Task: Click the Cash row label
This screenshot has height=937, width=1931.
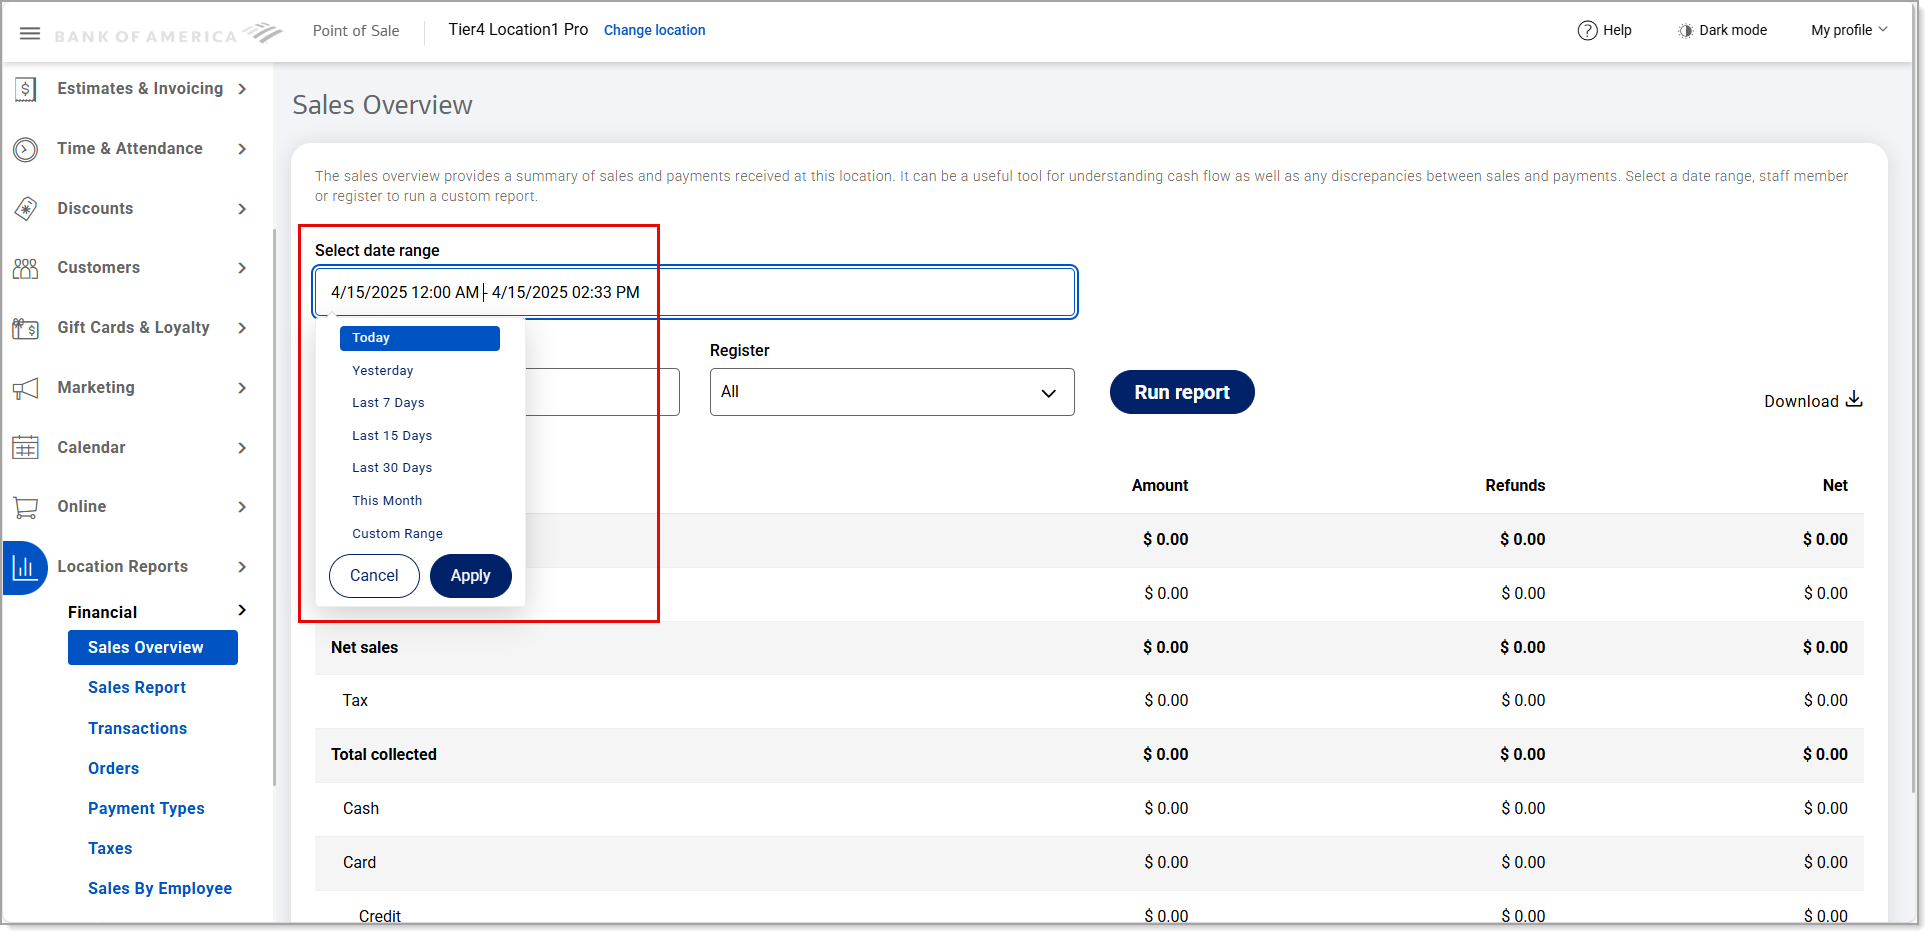Action: coord(361,809)
